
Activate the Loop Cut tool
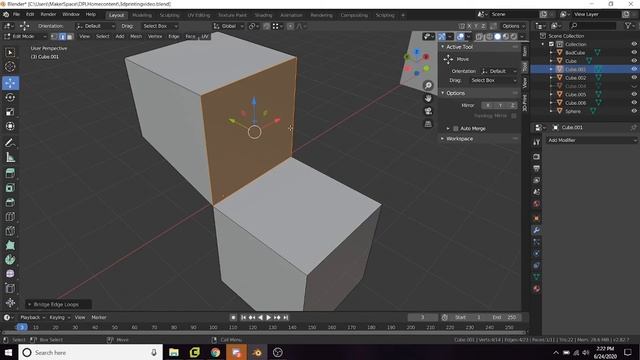pyautogui.click(x=10, y=216)
